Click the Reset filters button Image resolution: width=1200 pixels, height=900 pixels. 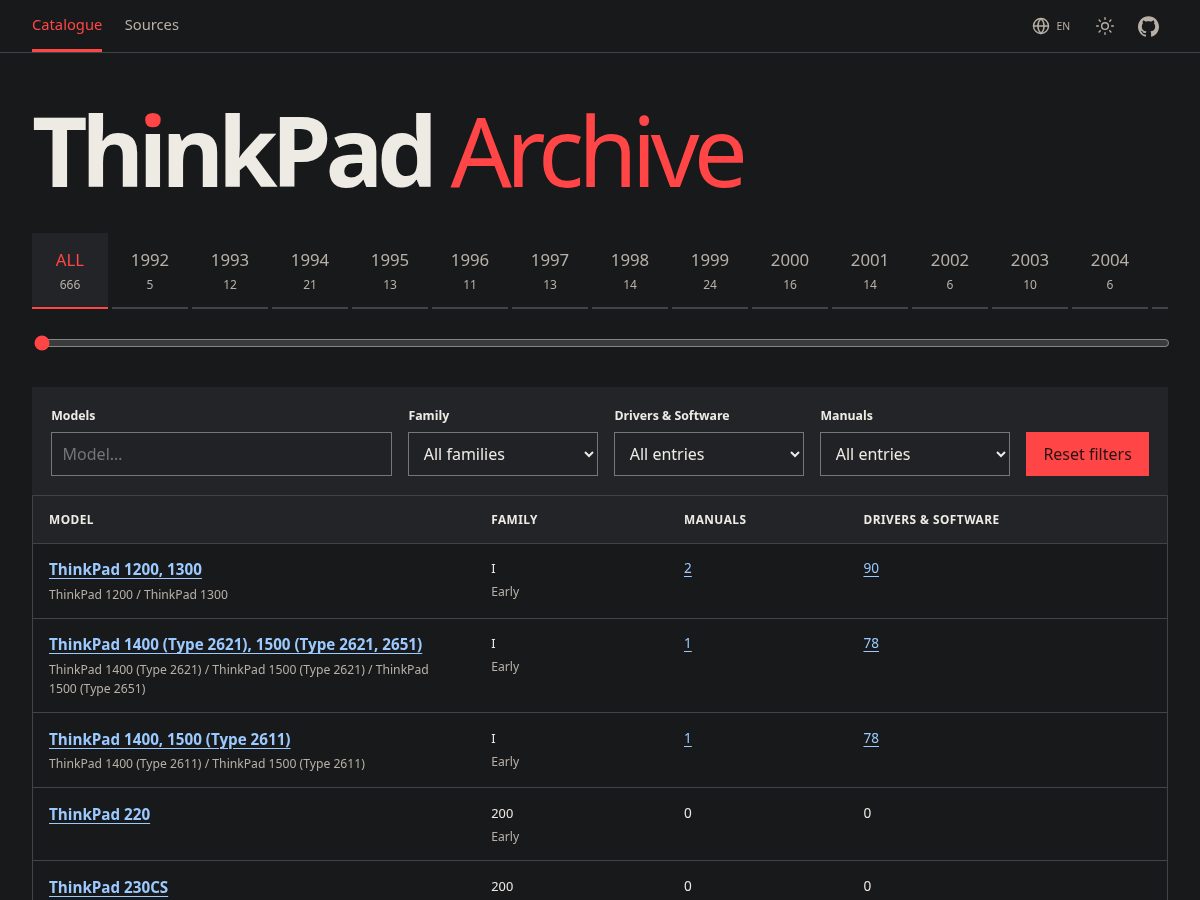coord(1087,454)
